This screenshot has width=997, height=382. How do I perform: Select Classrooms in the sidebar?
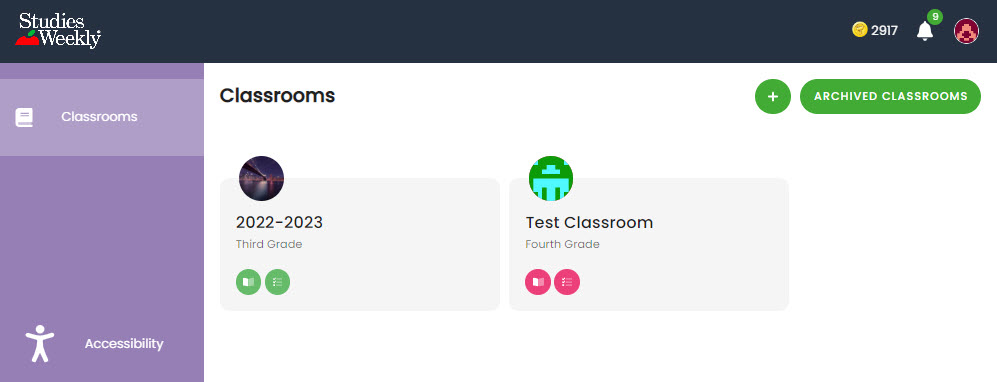tap(102, 118)
